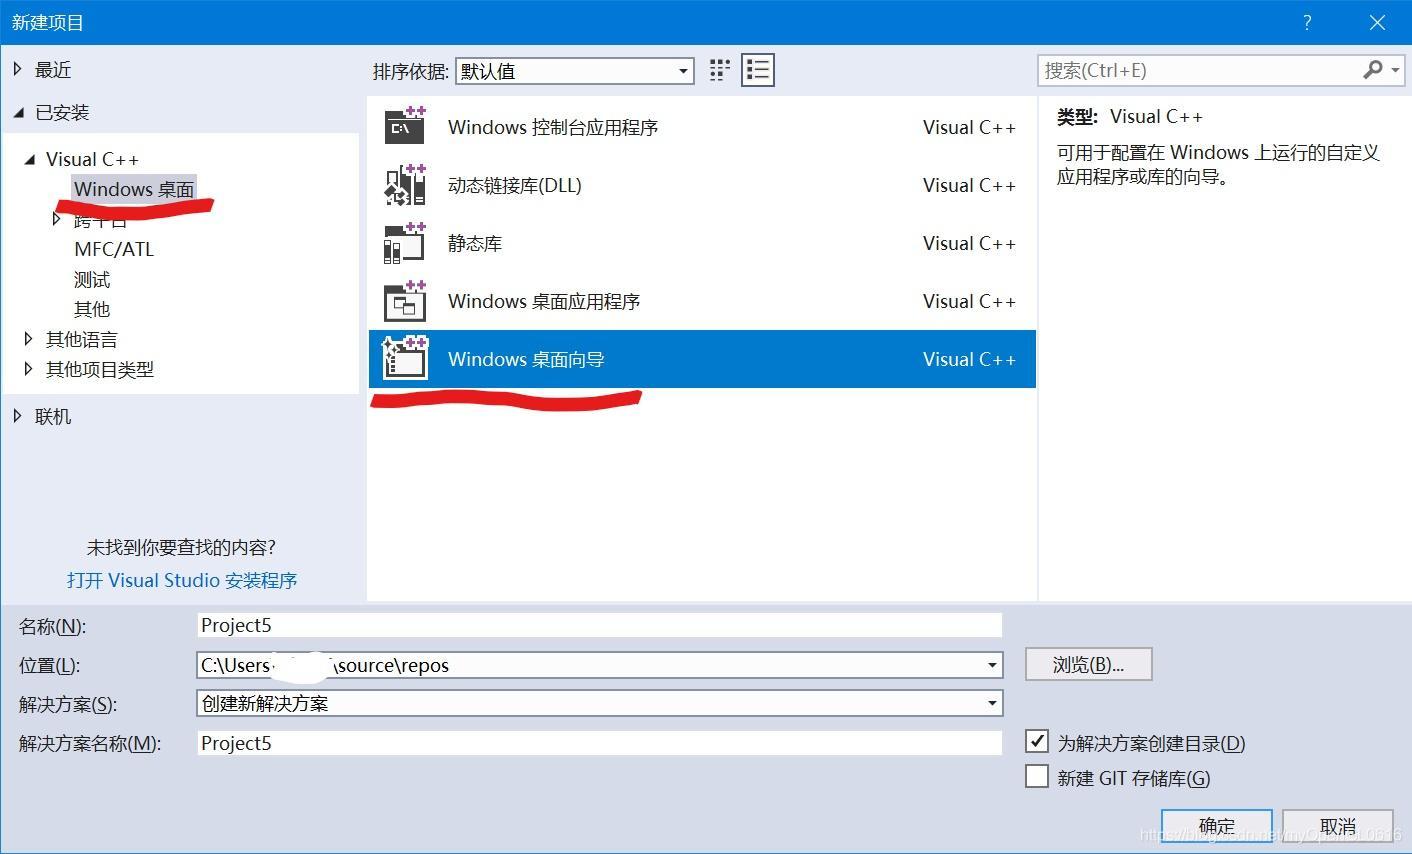Screen dimensions: 1412x854
Task: Select Windows 桌面应用程序 template name
Action: pyautogui.click(x=544, y=301)
